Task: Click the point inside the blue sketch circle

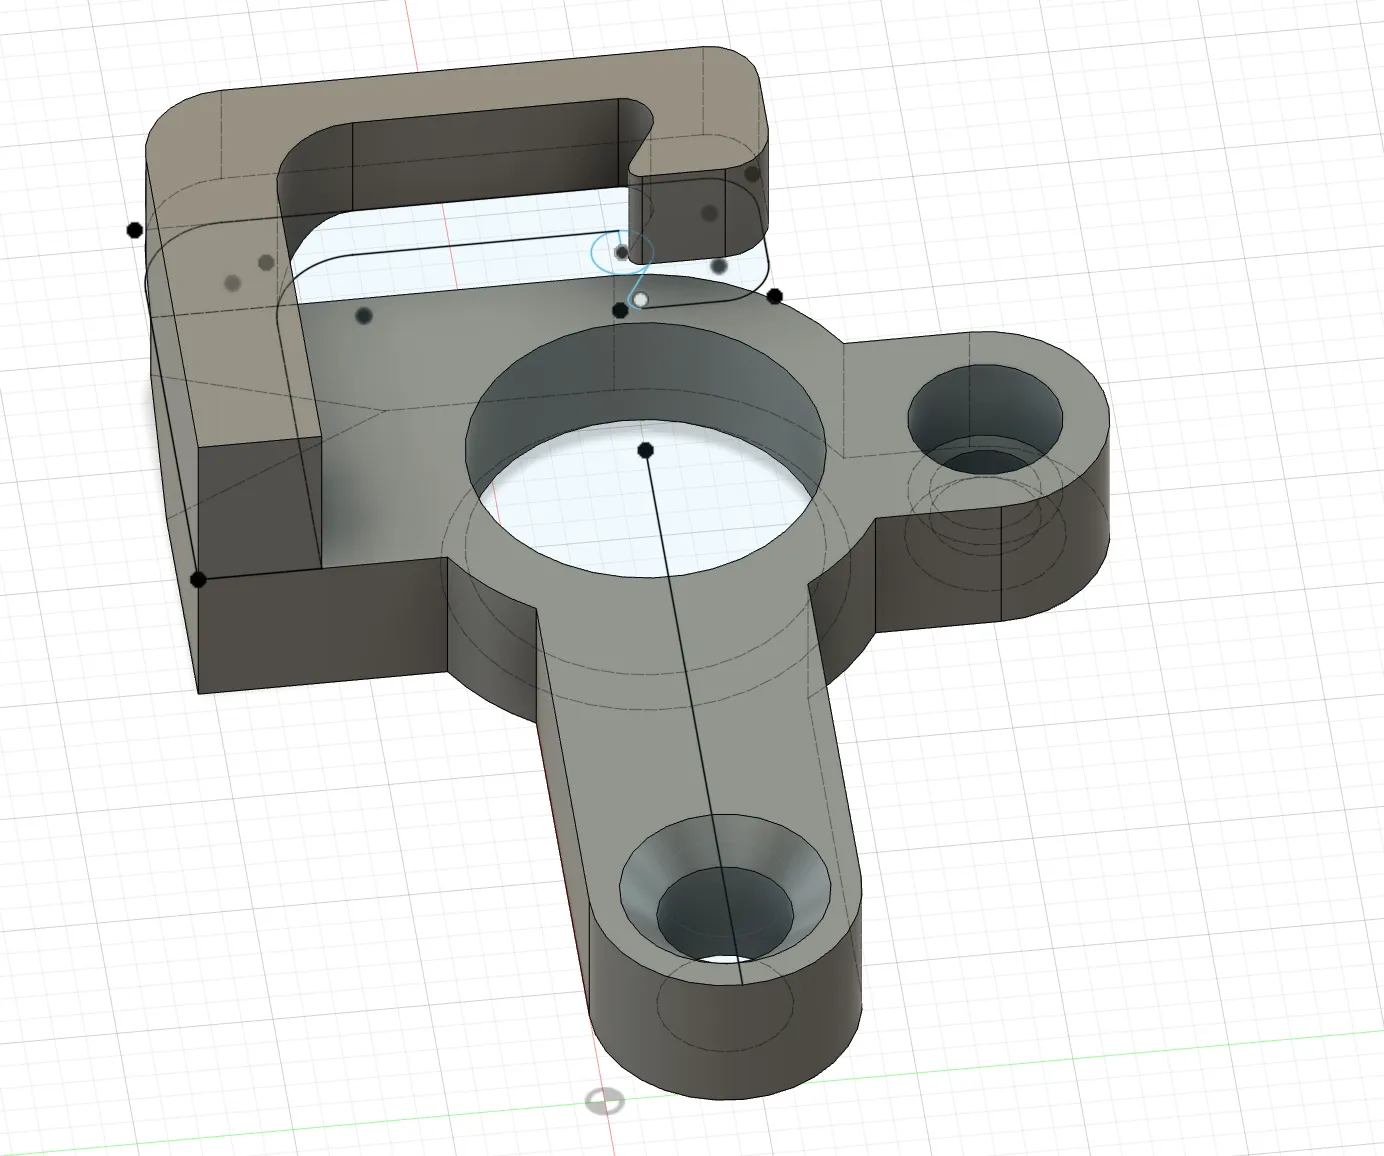Action: coord(622,252)
